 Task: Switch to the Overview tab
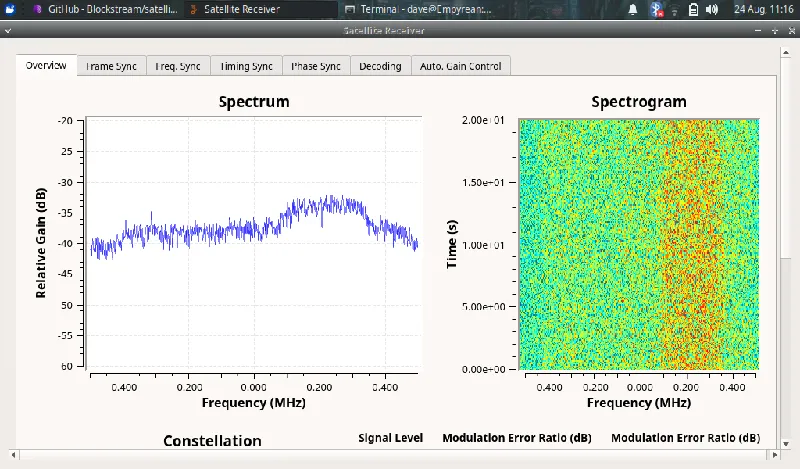[x=46, y=65]
